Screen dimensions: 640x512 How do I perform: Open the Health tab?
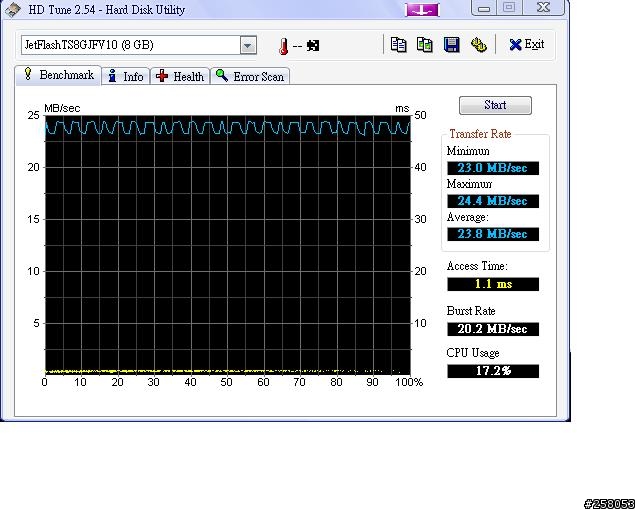point(180,76)
